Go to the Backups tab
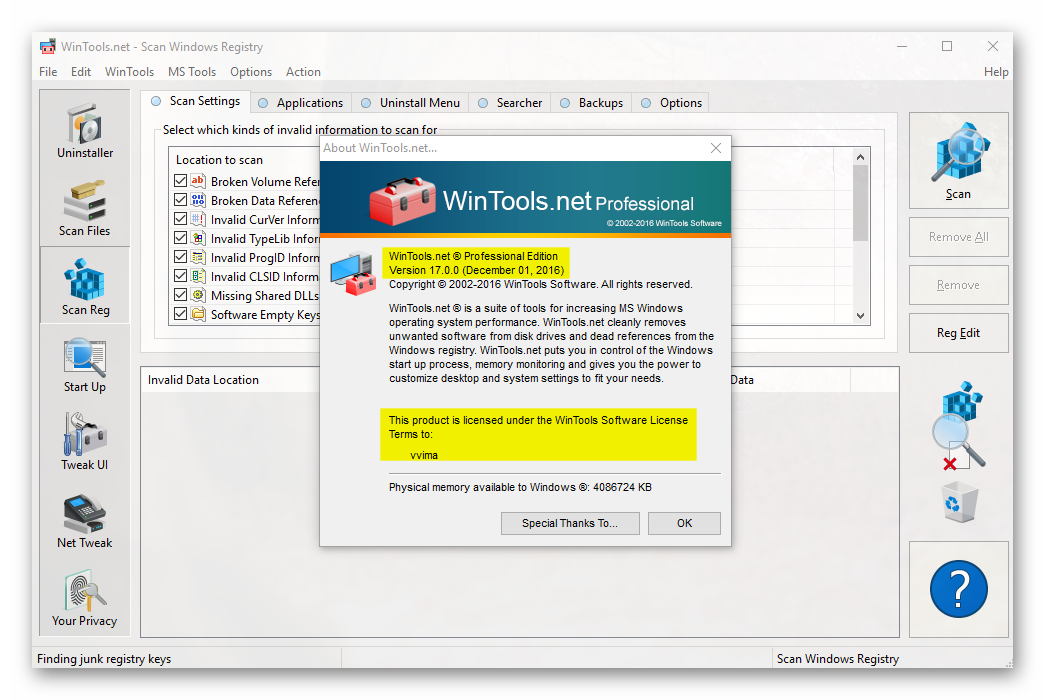Image resolution: width=1045 pixels, height=700 pixels. point(592,103)
